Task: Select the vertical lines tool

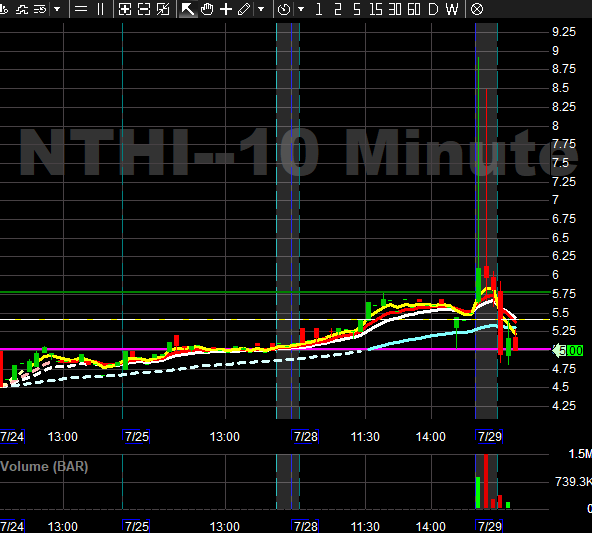Action: click(100, 9)
